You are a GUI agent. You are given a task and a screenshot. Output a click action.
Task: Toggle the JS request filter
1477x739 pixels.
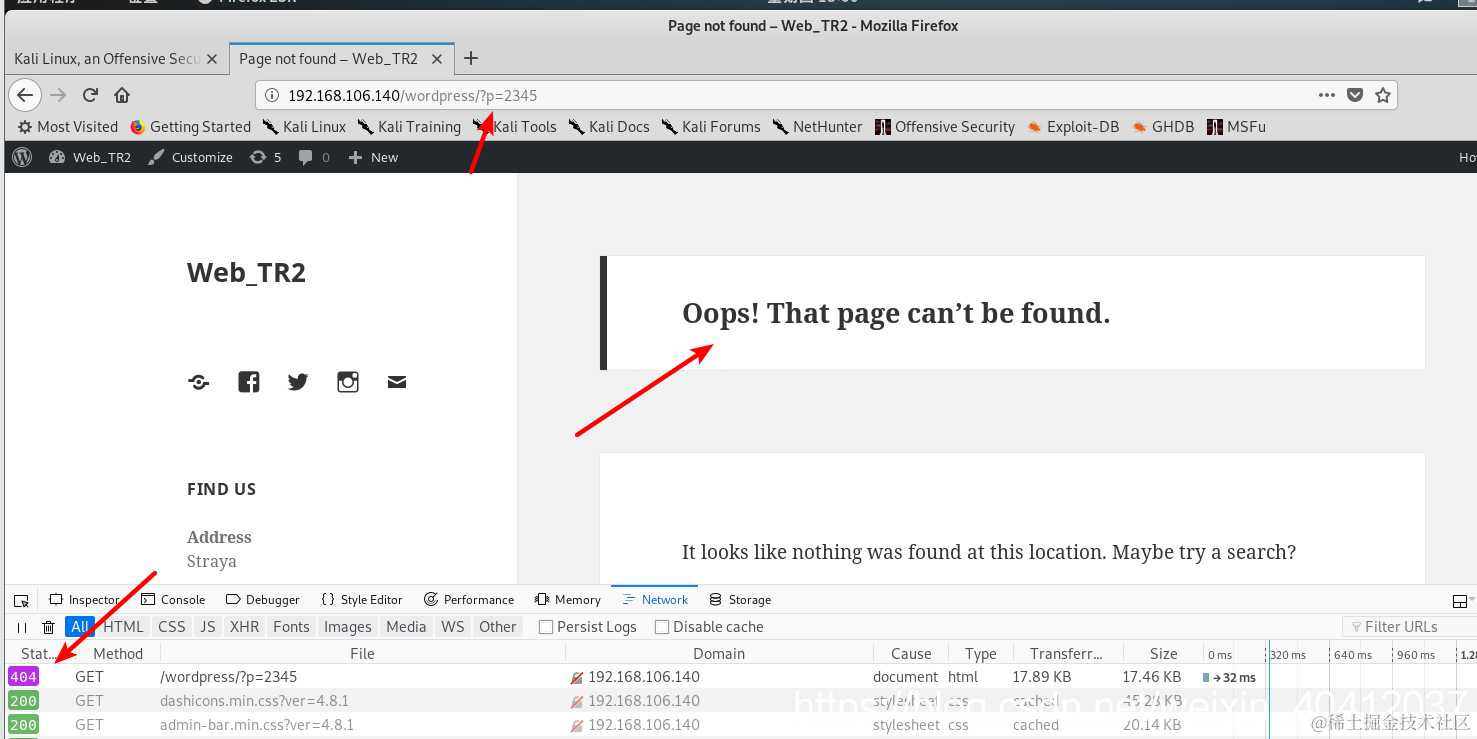click(208, 627)
